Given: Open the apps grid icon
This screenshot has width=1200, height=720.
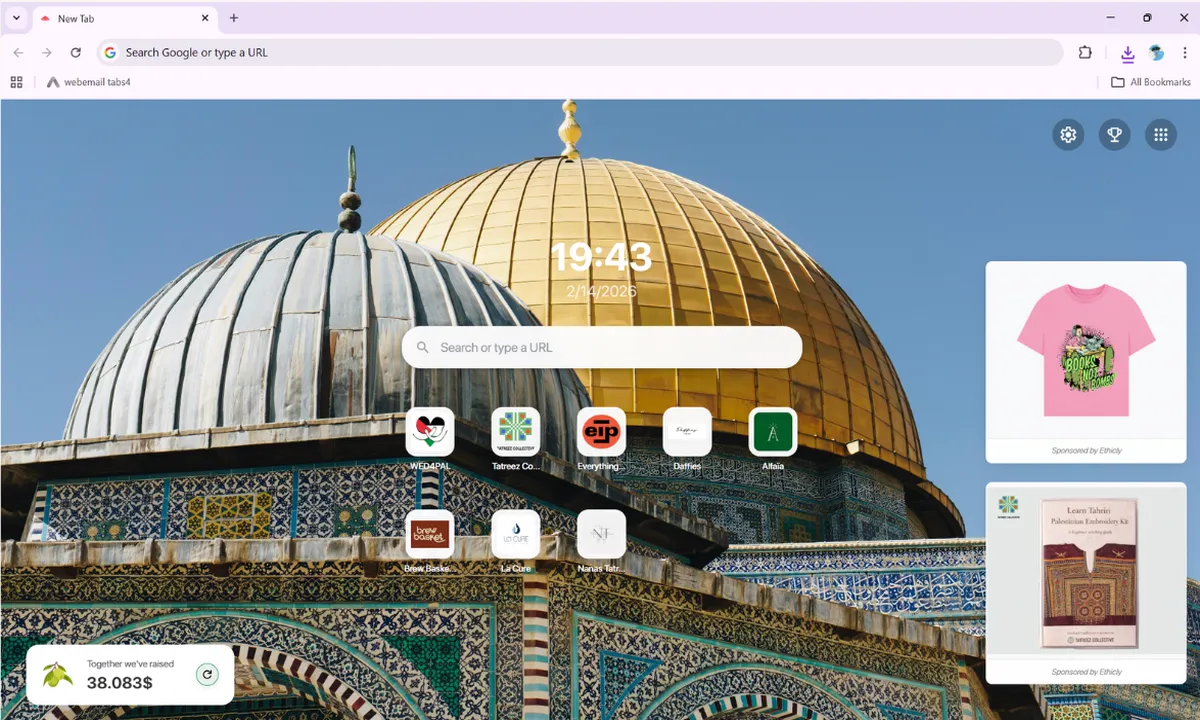Looking at the screenshot, I should pos(1160,135).
